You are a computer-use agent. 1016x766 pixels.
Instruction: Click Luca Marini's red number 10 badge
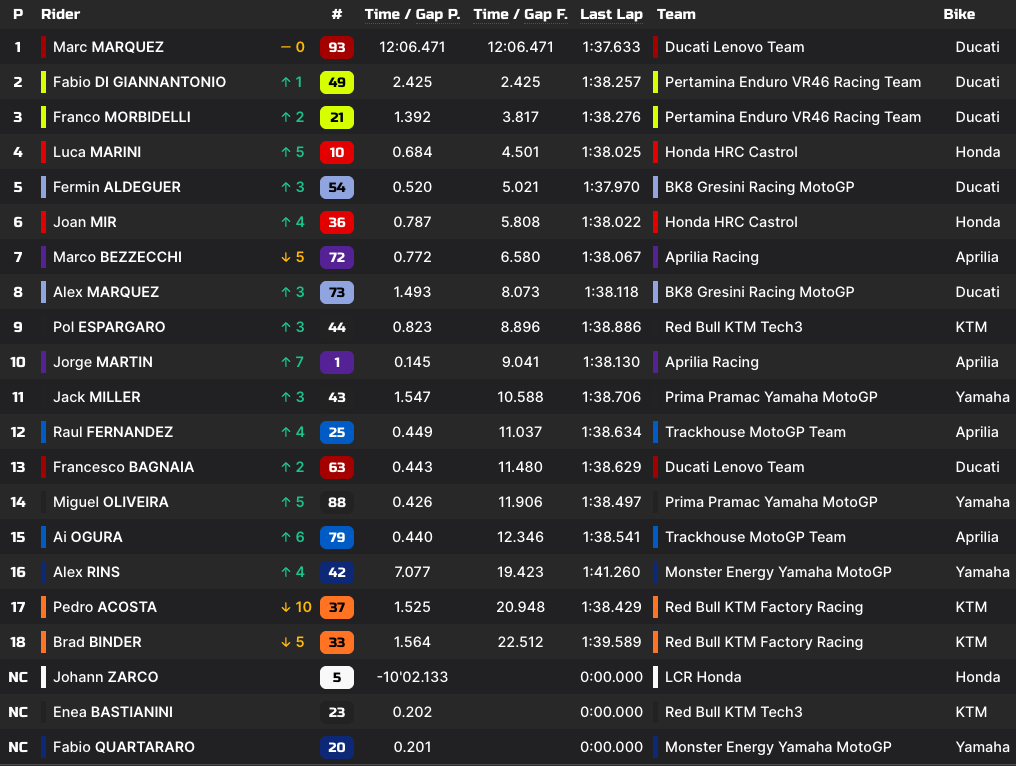[x=336, y=152]
